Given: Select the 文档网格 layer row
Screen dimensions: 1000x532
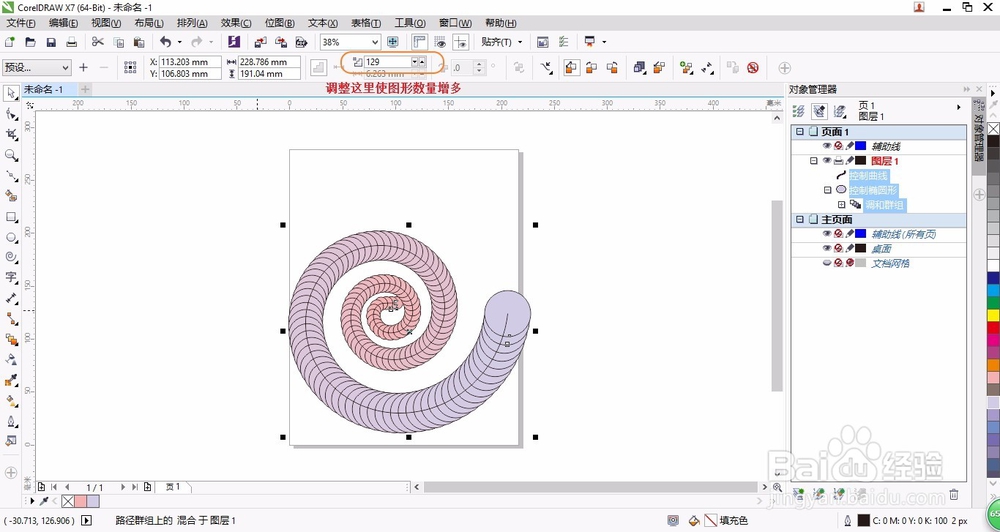Looking at the screenshot, I should point(879,263).
